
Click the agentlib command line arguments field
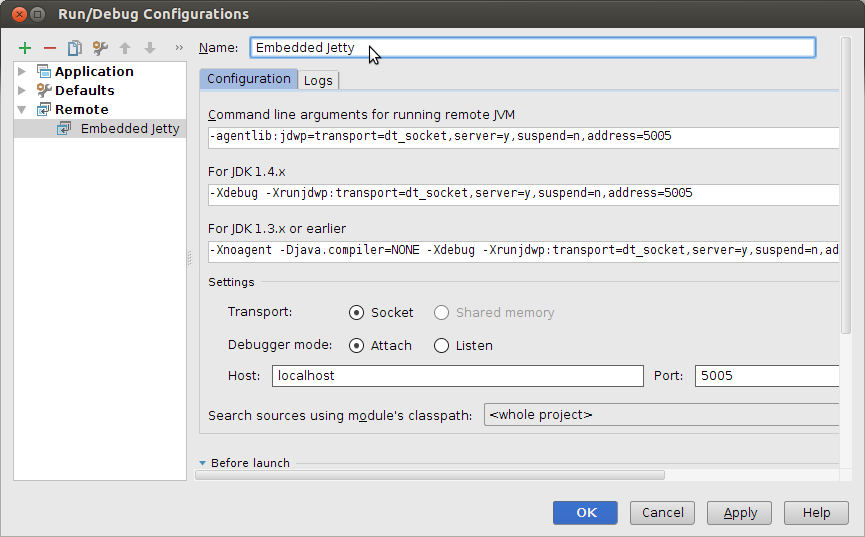(524, 137)
